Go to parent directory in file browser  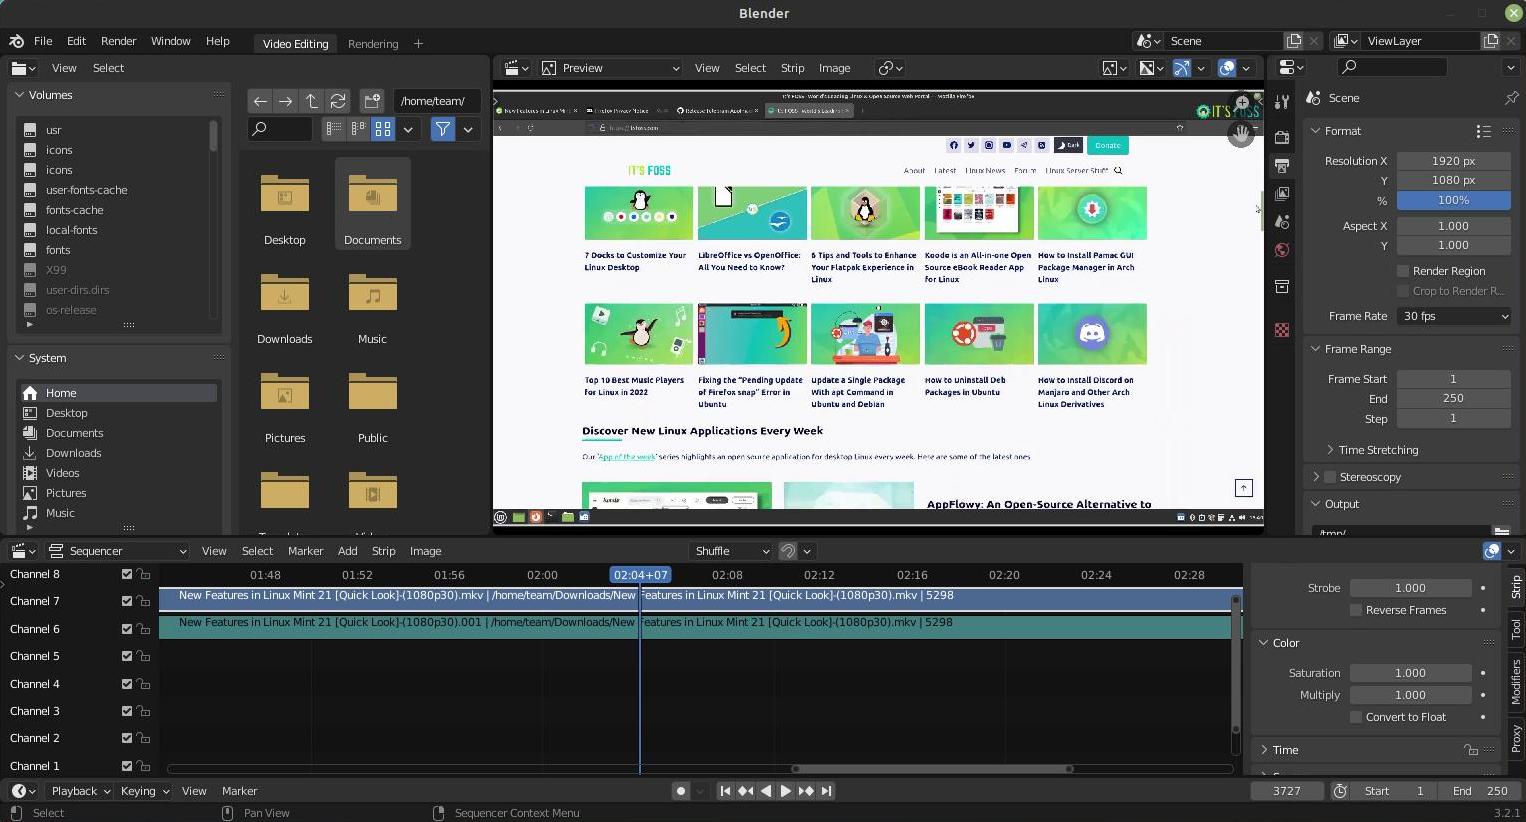[312, 101]
